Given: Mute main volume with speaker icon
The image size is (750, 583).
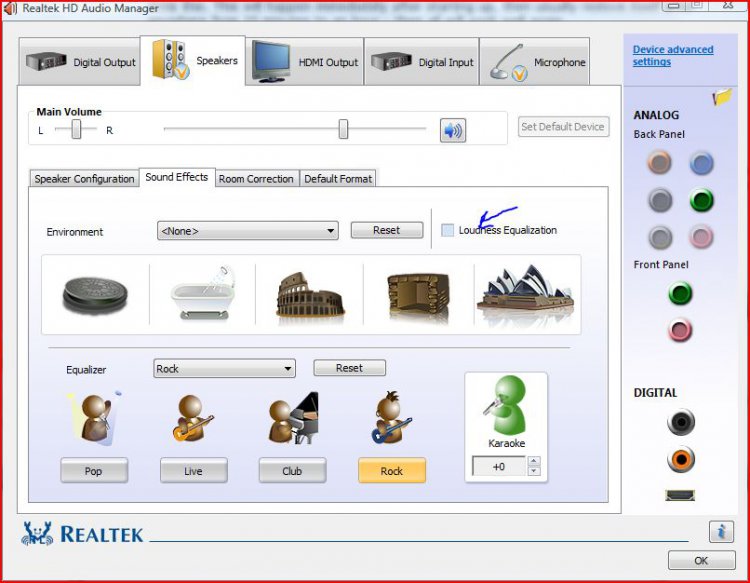Looking at the screenshot, I should (452, 130).
